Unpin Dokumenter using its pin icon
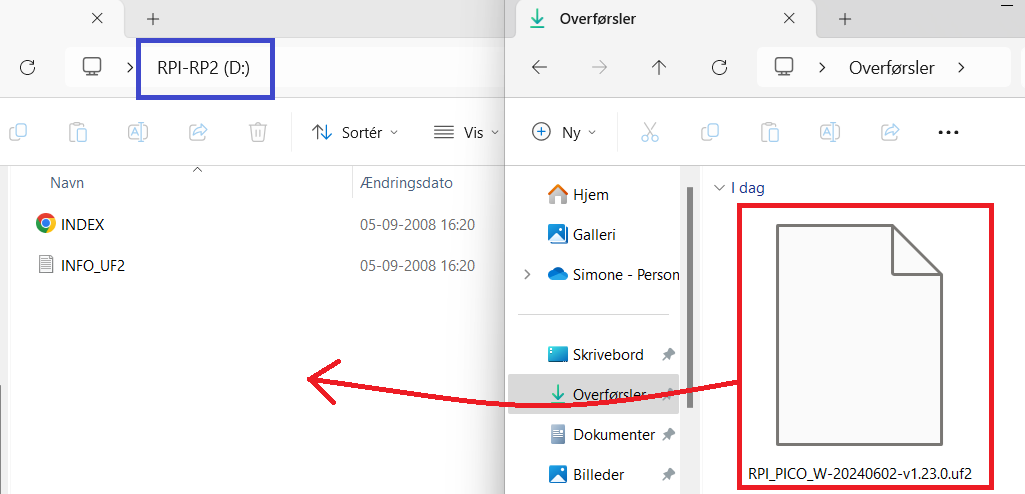Image resolution: width=1025 pixels, height=494 pixels. [x=667, y=435]
